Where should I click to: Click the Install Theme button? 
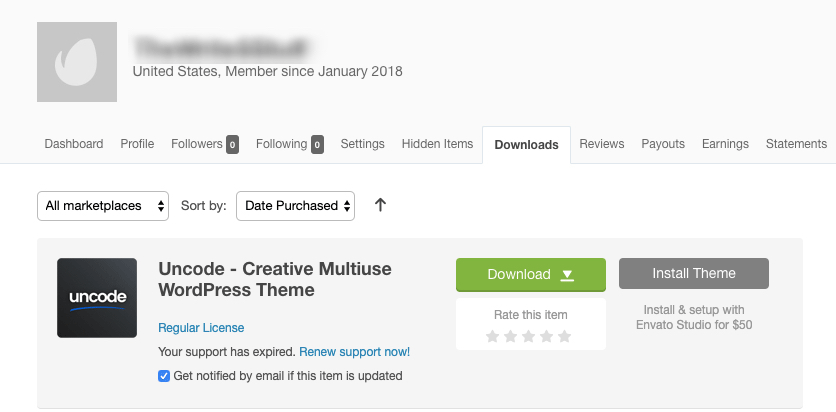pos(694,273)
